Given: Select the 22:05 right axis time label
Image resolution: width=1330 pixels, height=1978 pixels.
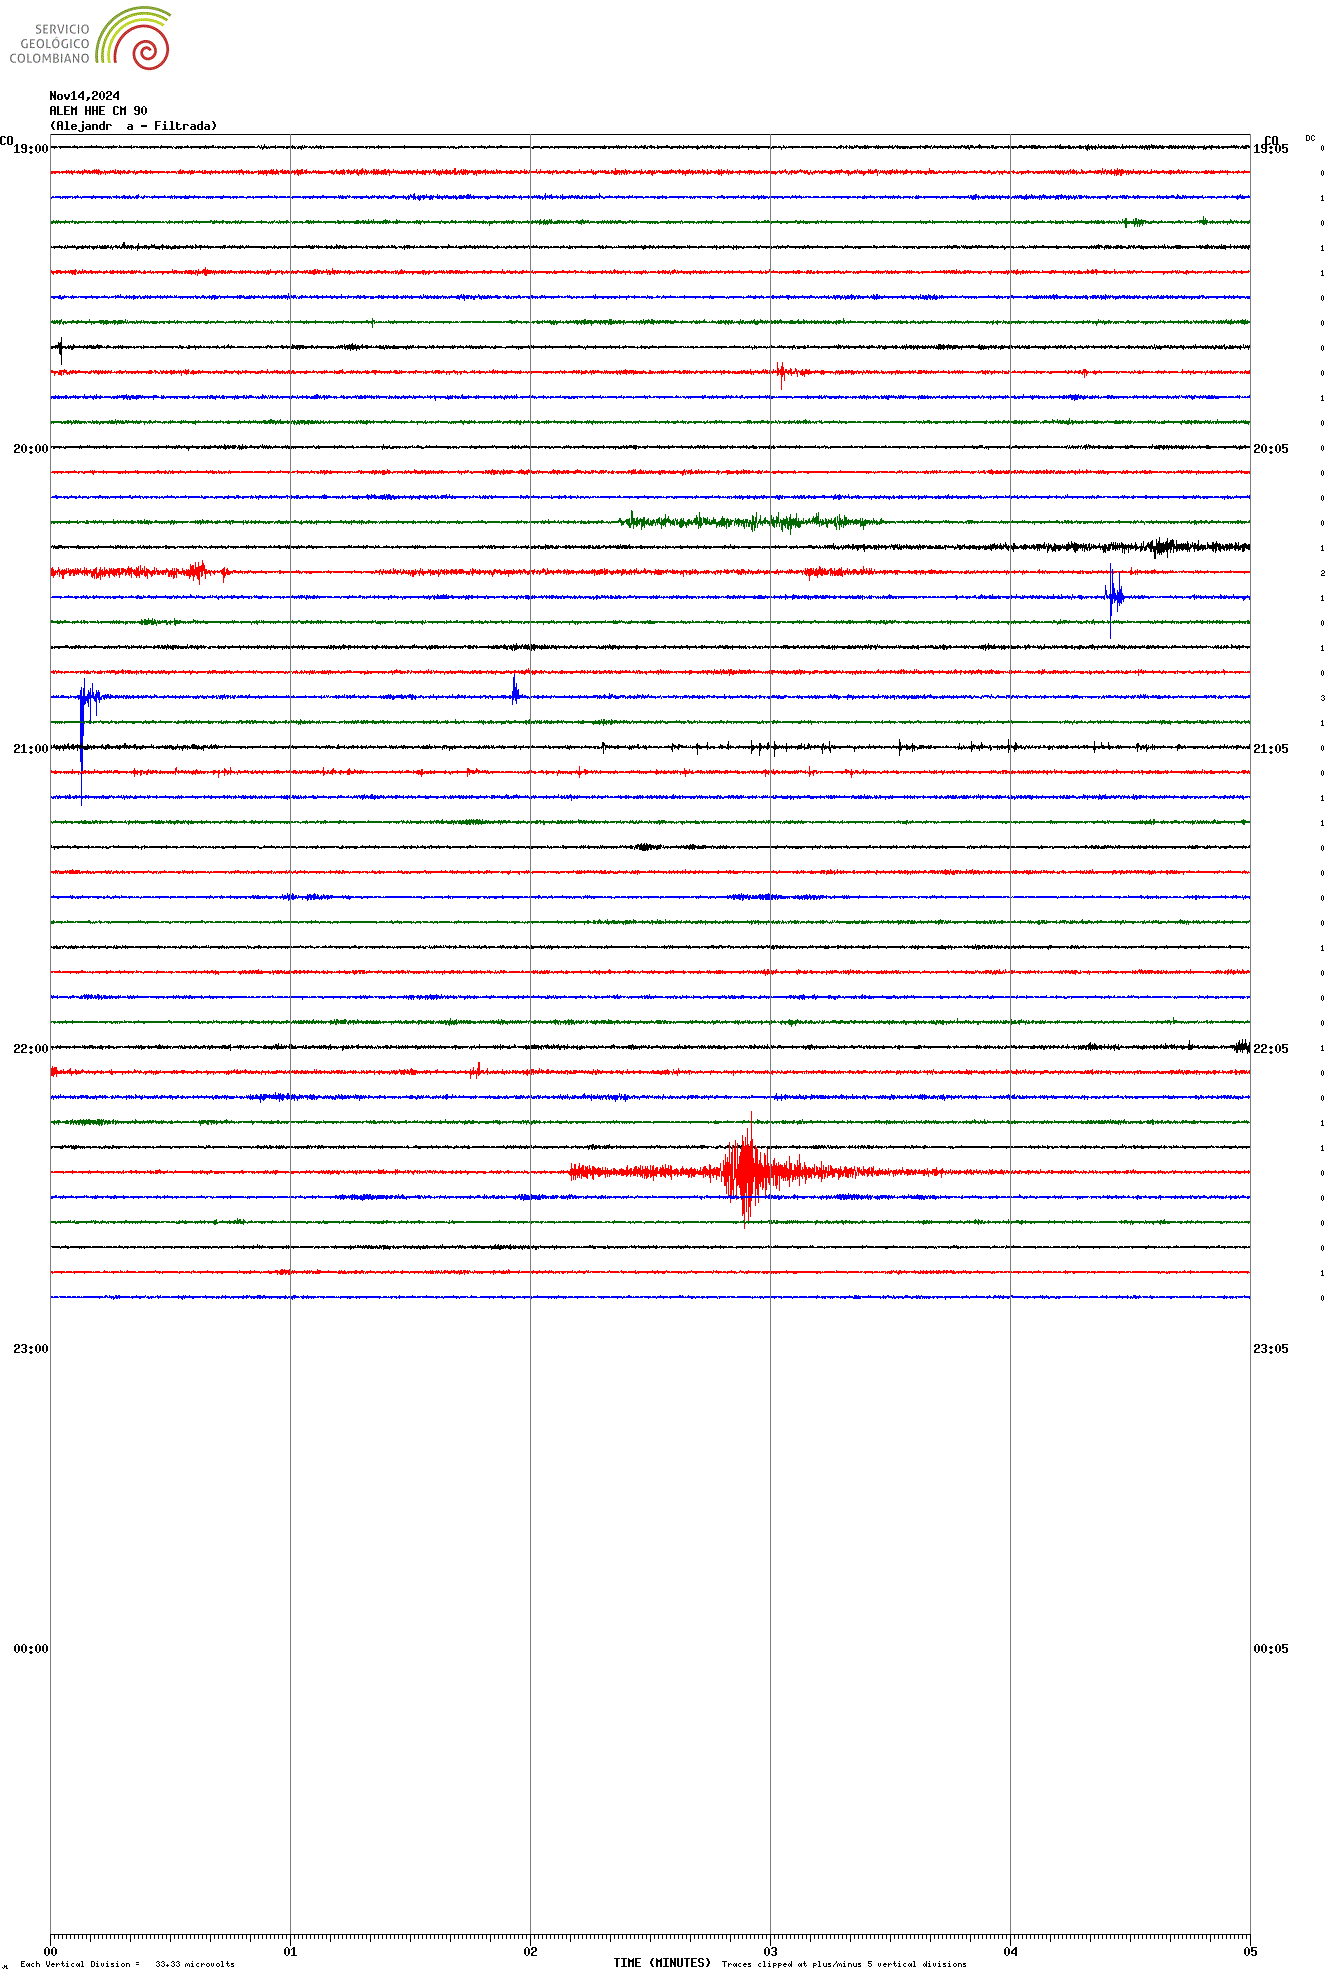Looking at the screenshot, I should 1270,1049.
